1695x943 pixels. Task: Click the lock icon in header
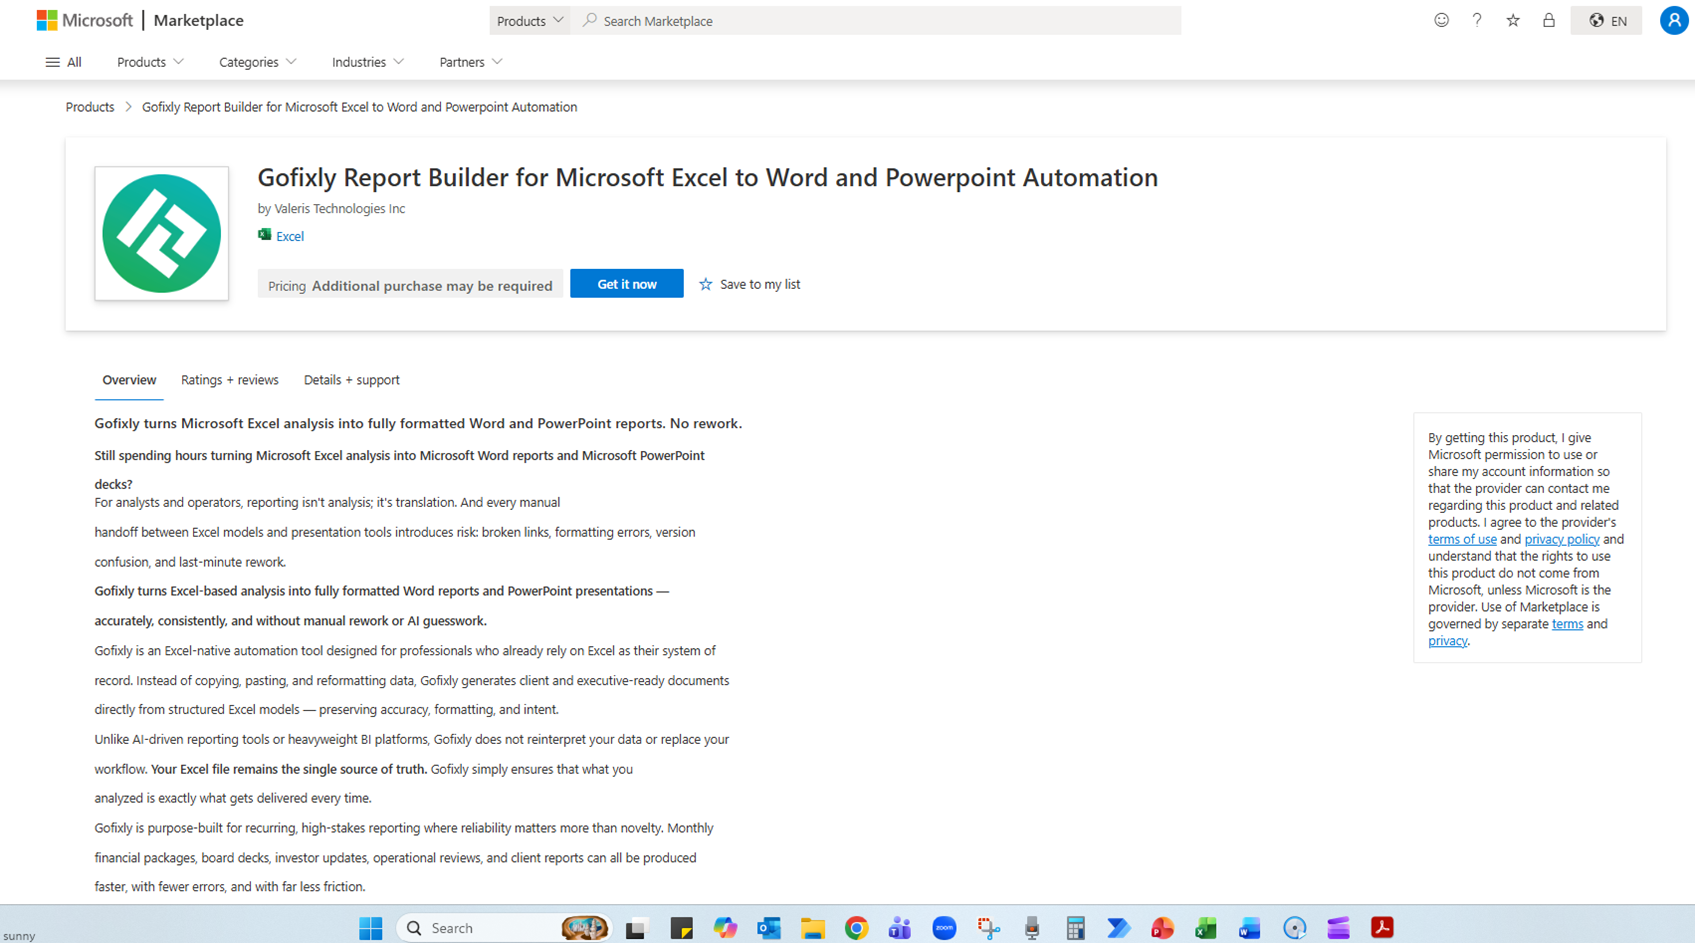pos(1549,20)
